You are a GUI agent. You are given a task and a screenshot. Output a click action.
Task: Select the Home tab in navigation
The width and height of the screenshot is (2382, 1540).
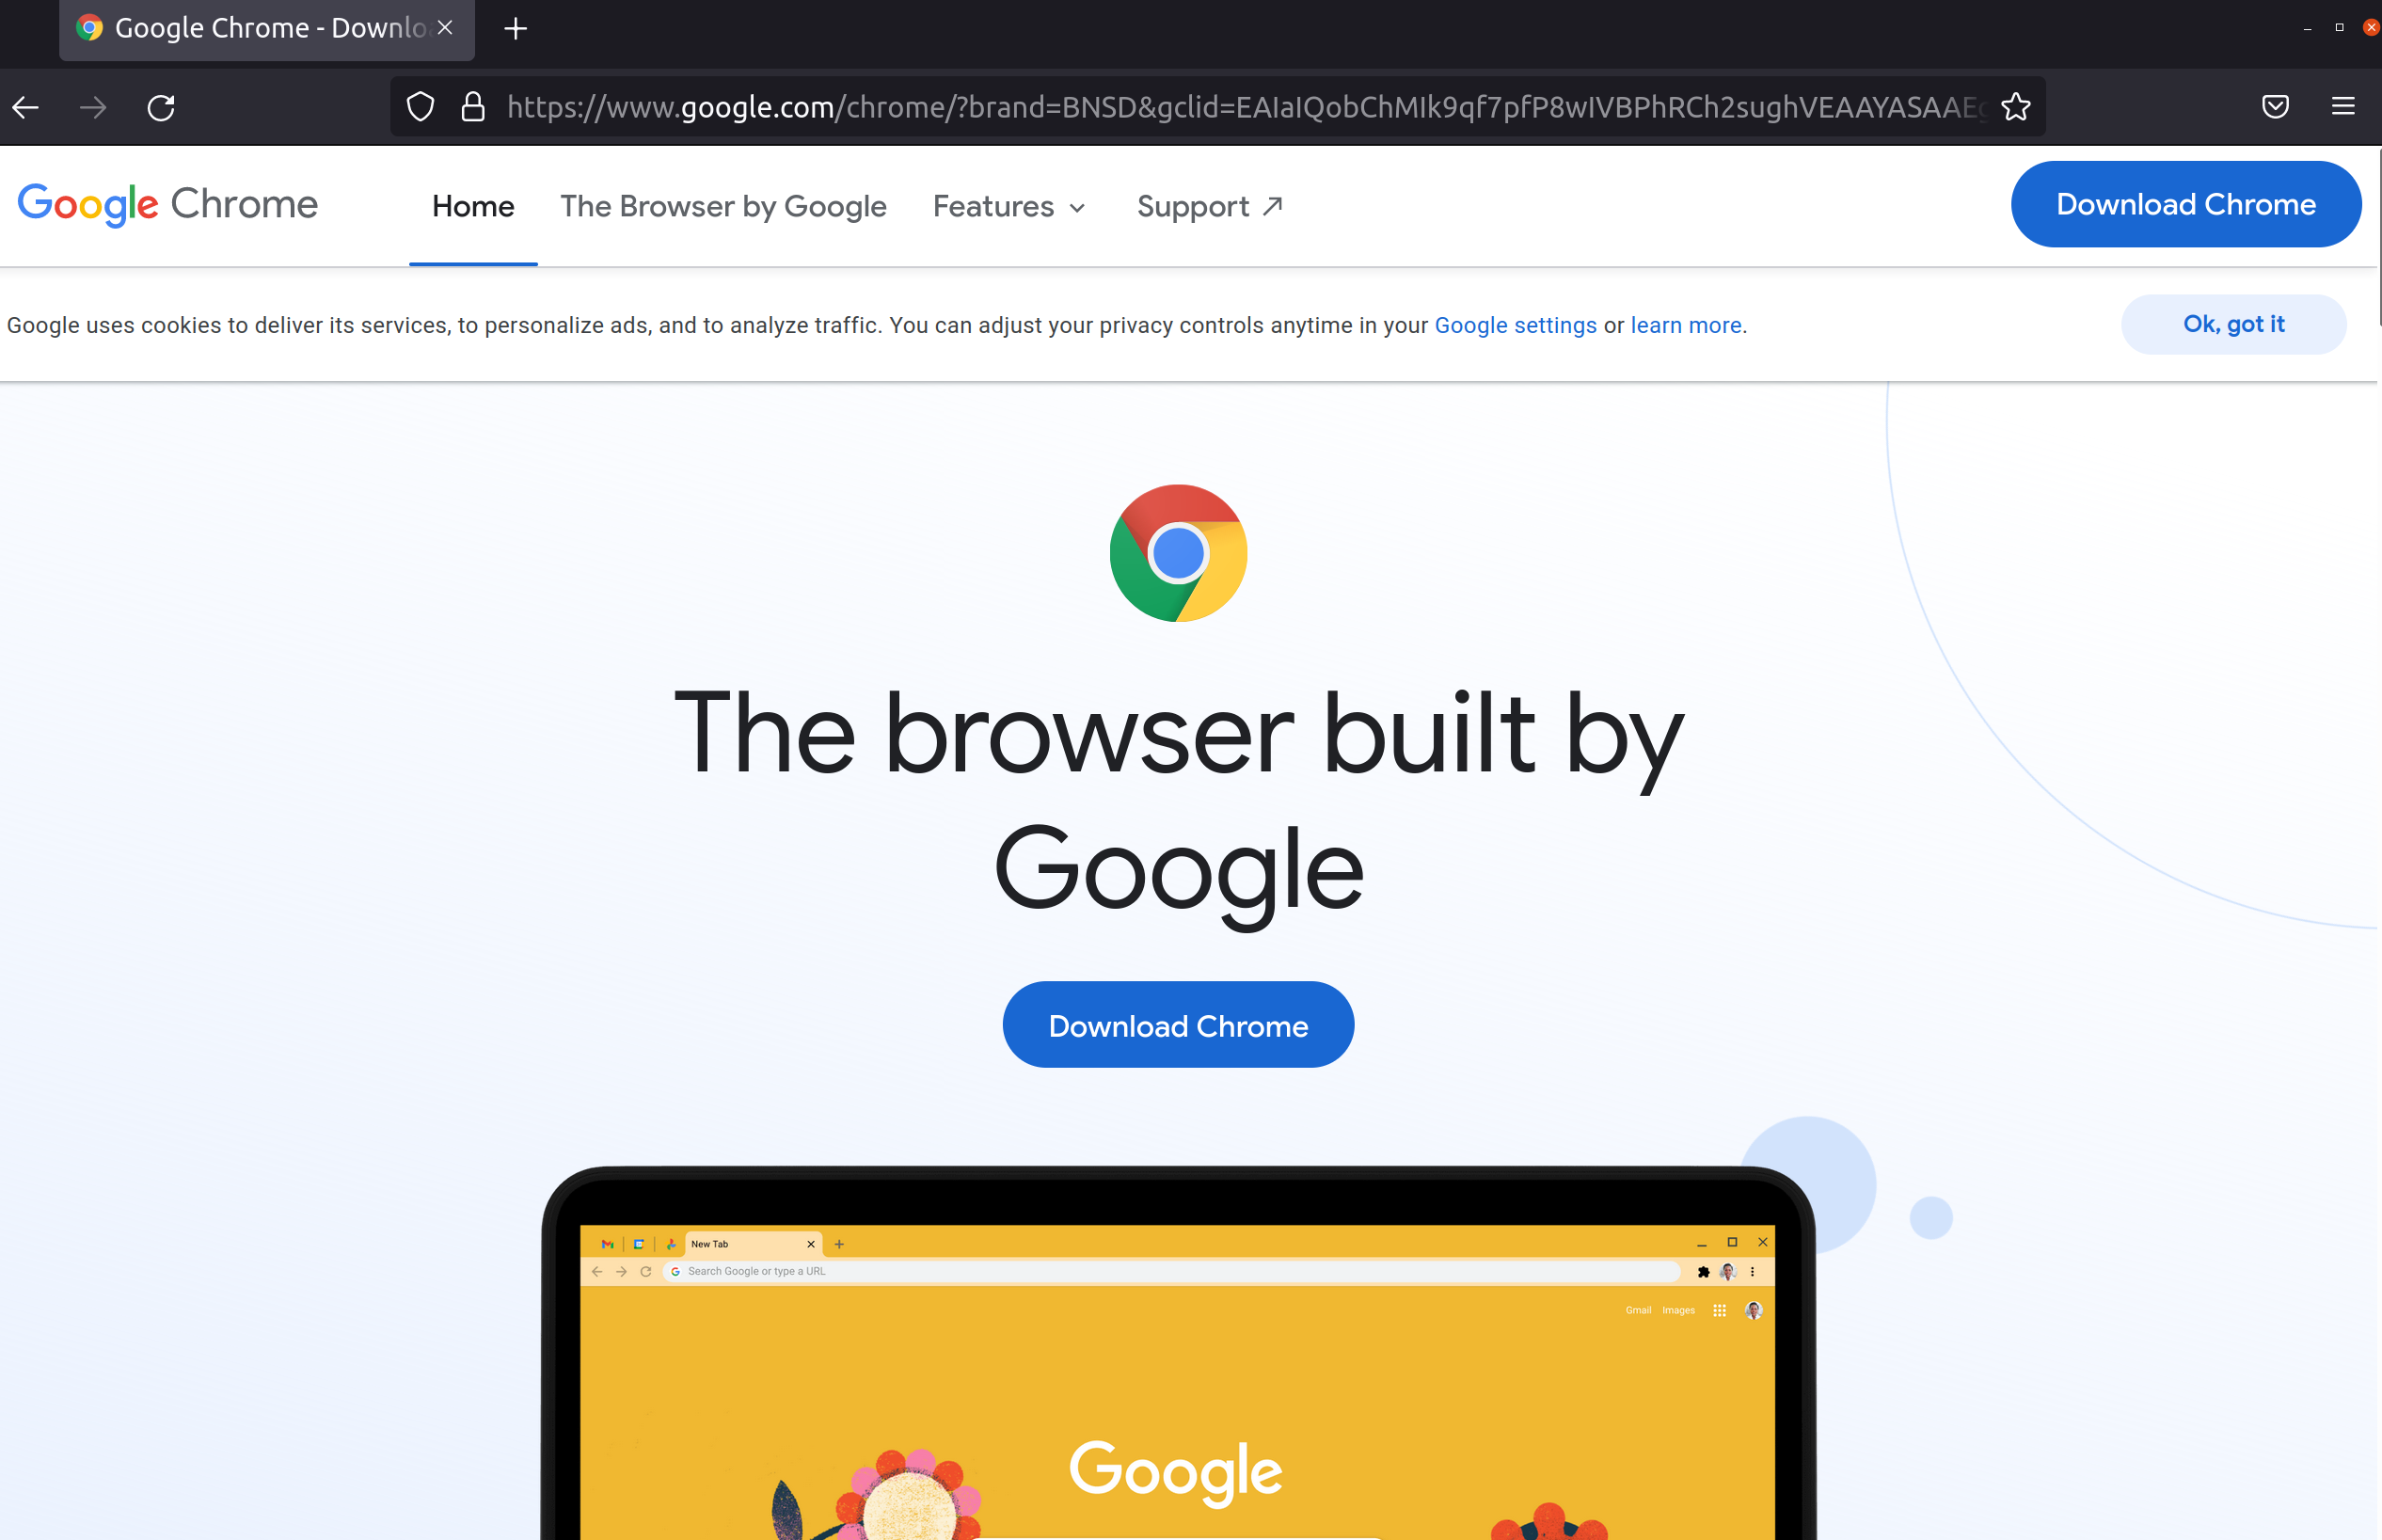(x=472, y=205)
